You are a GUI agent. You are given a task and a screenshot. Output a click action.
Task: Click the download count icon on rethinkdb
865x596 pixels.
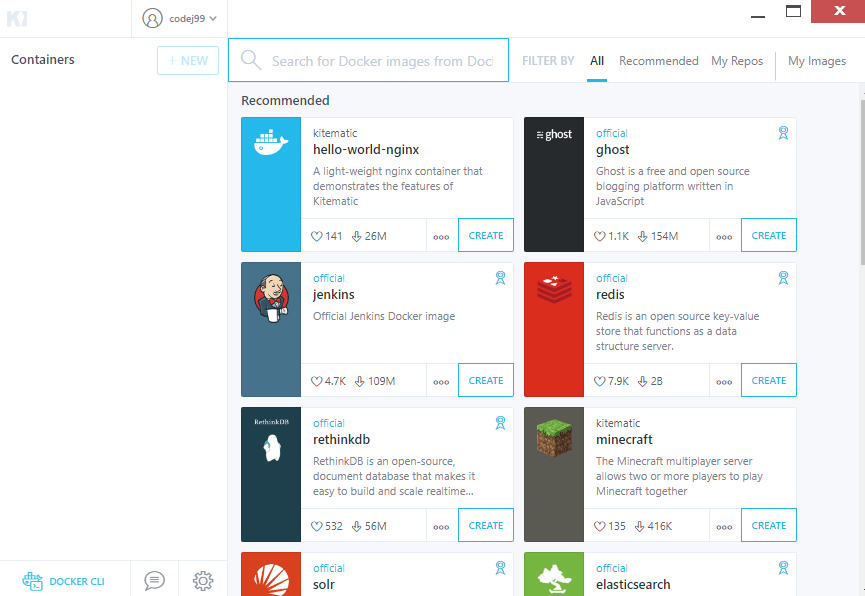click(x=357, y=526)
